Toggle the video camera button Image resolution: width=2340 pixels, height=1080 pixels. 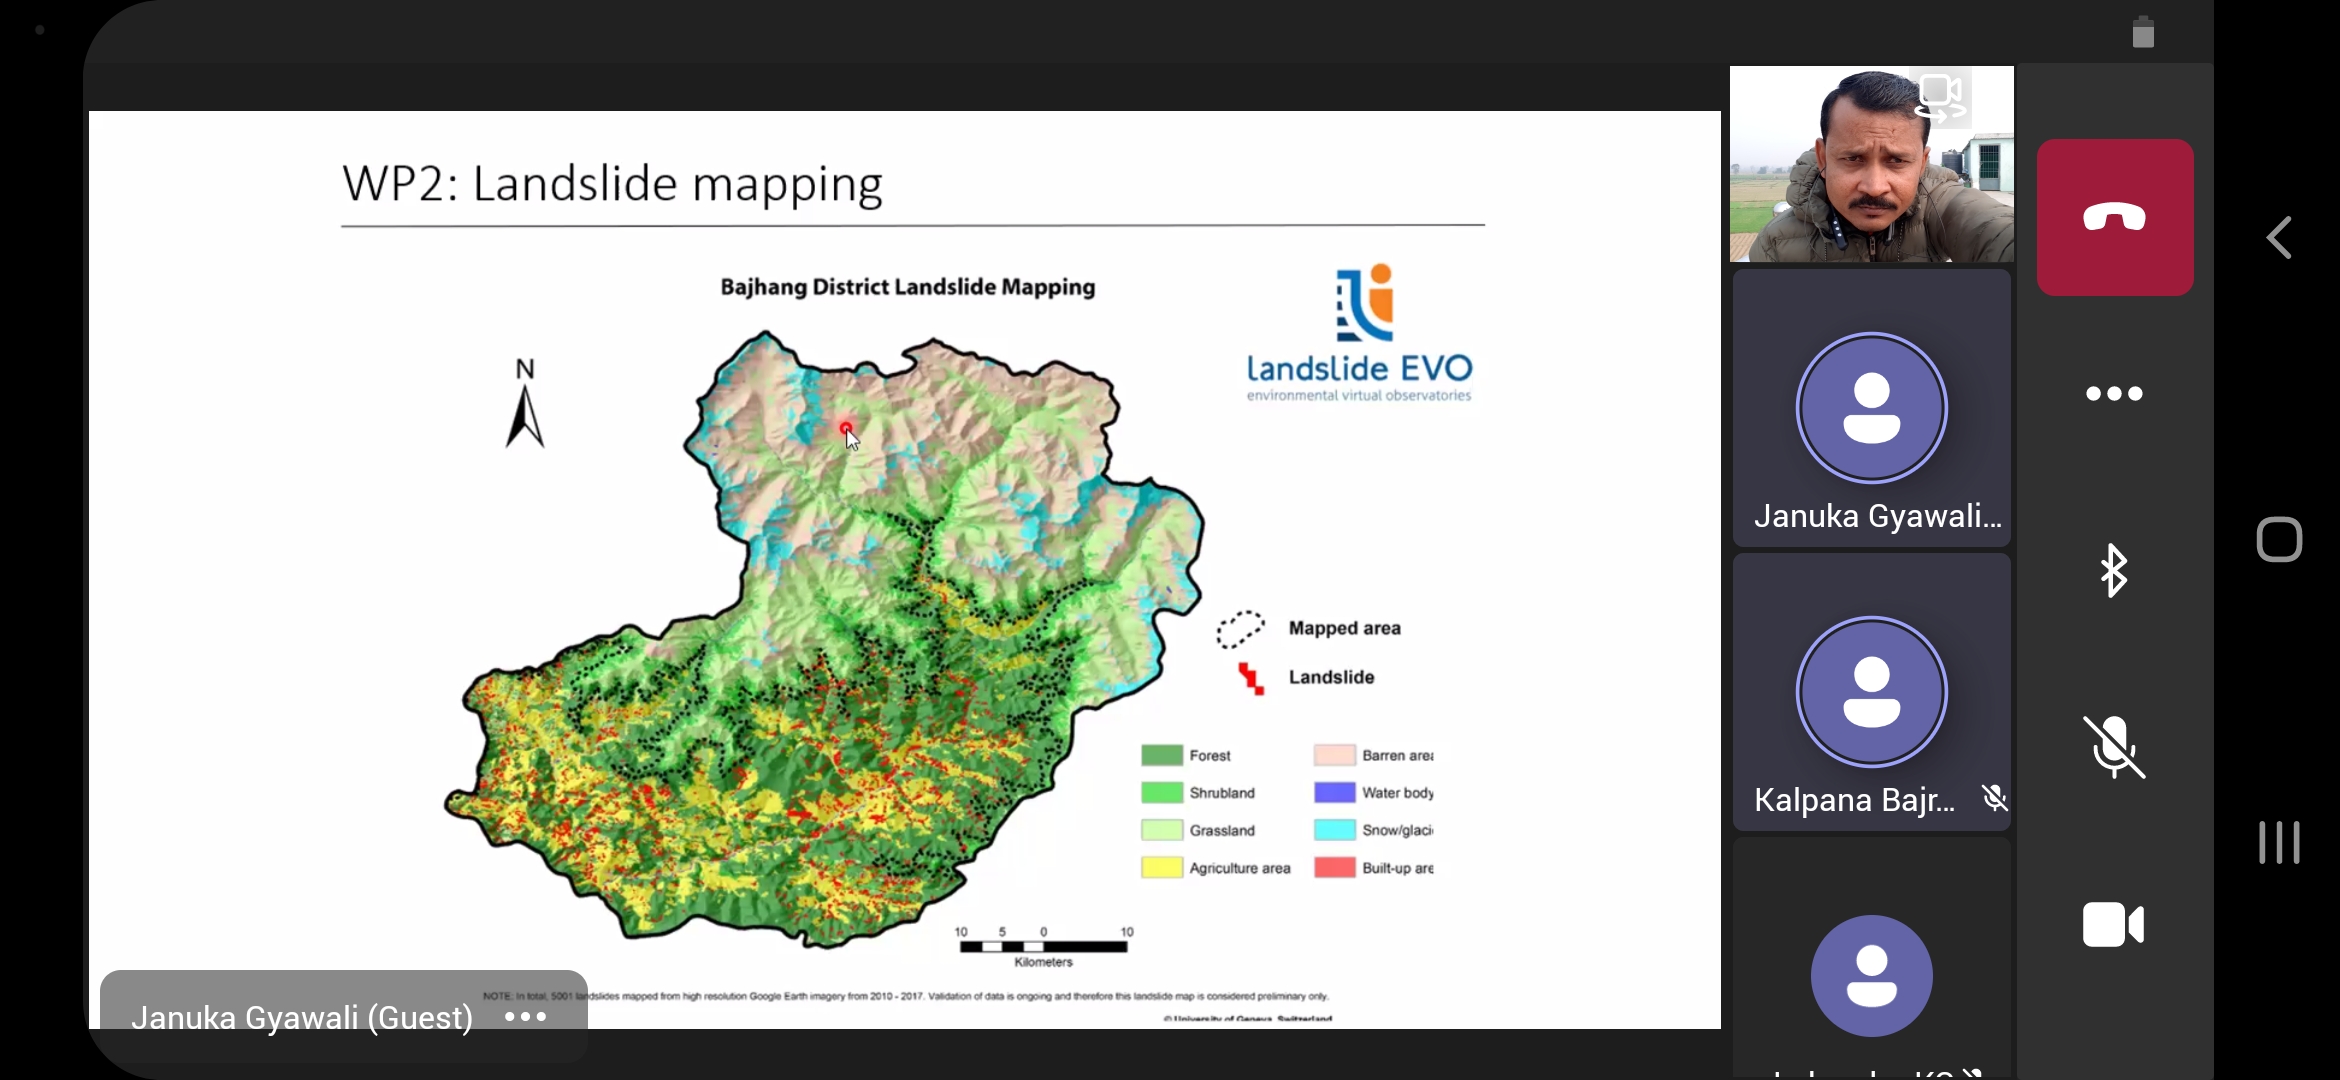point(2114,924)
